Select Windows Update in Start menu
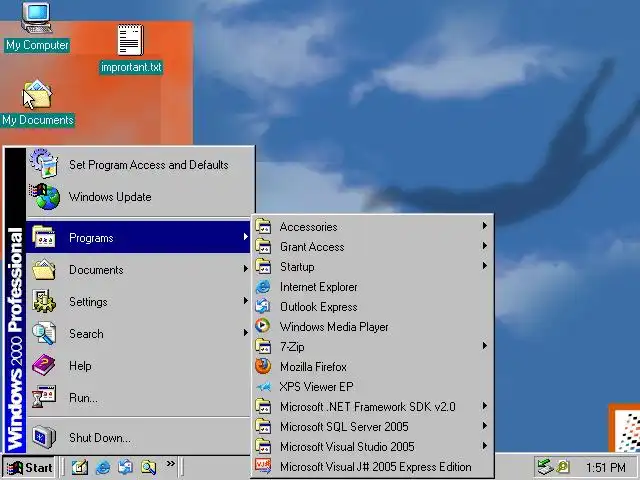Viewport: 640px width, 480px height. coord(138,197)
